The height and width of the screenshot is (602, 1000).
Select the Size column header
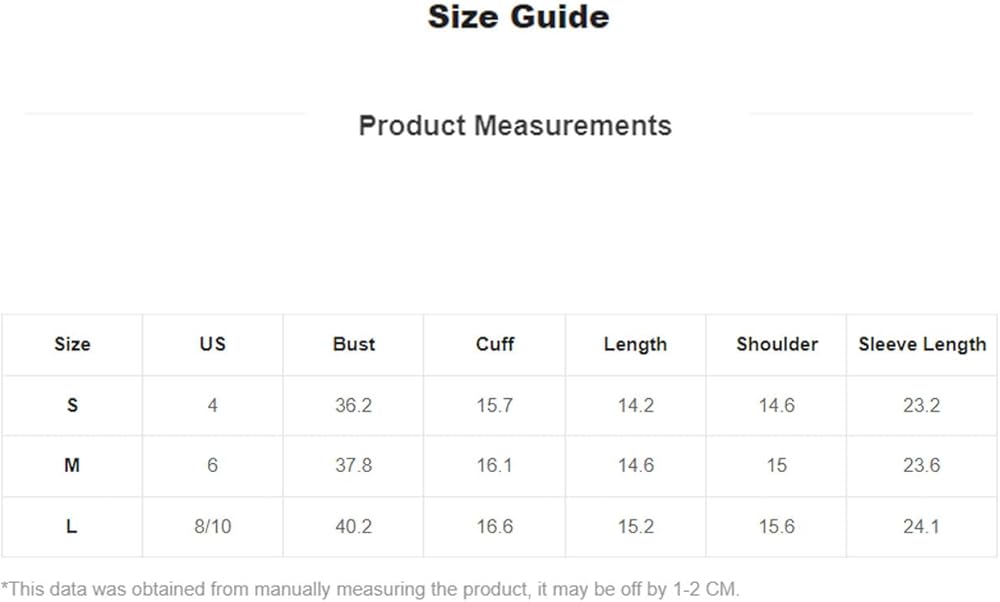click(x=72, y=344)
